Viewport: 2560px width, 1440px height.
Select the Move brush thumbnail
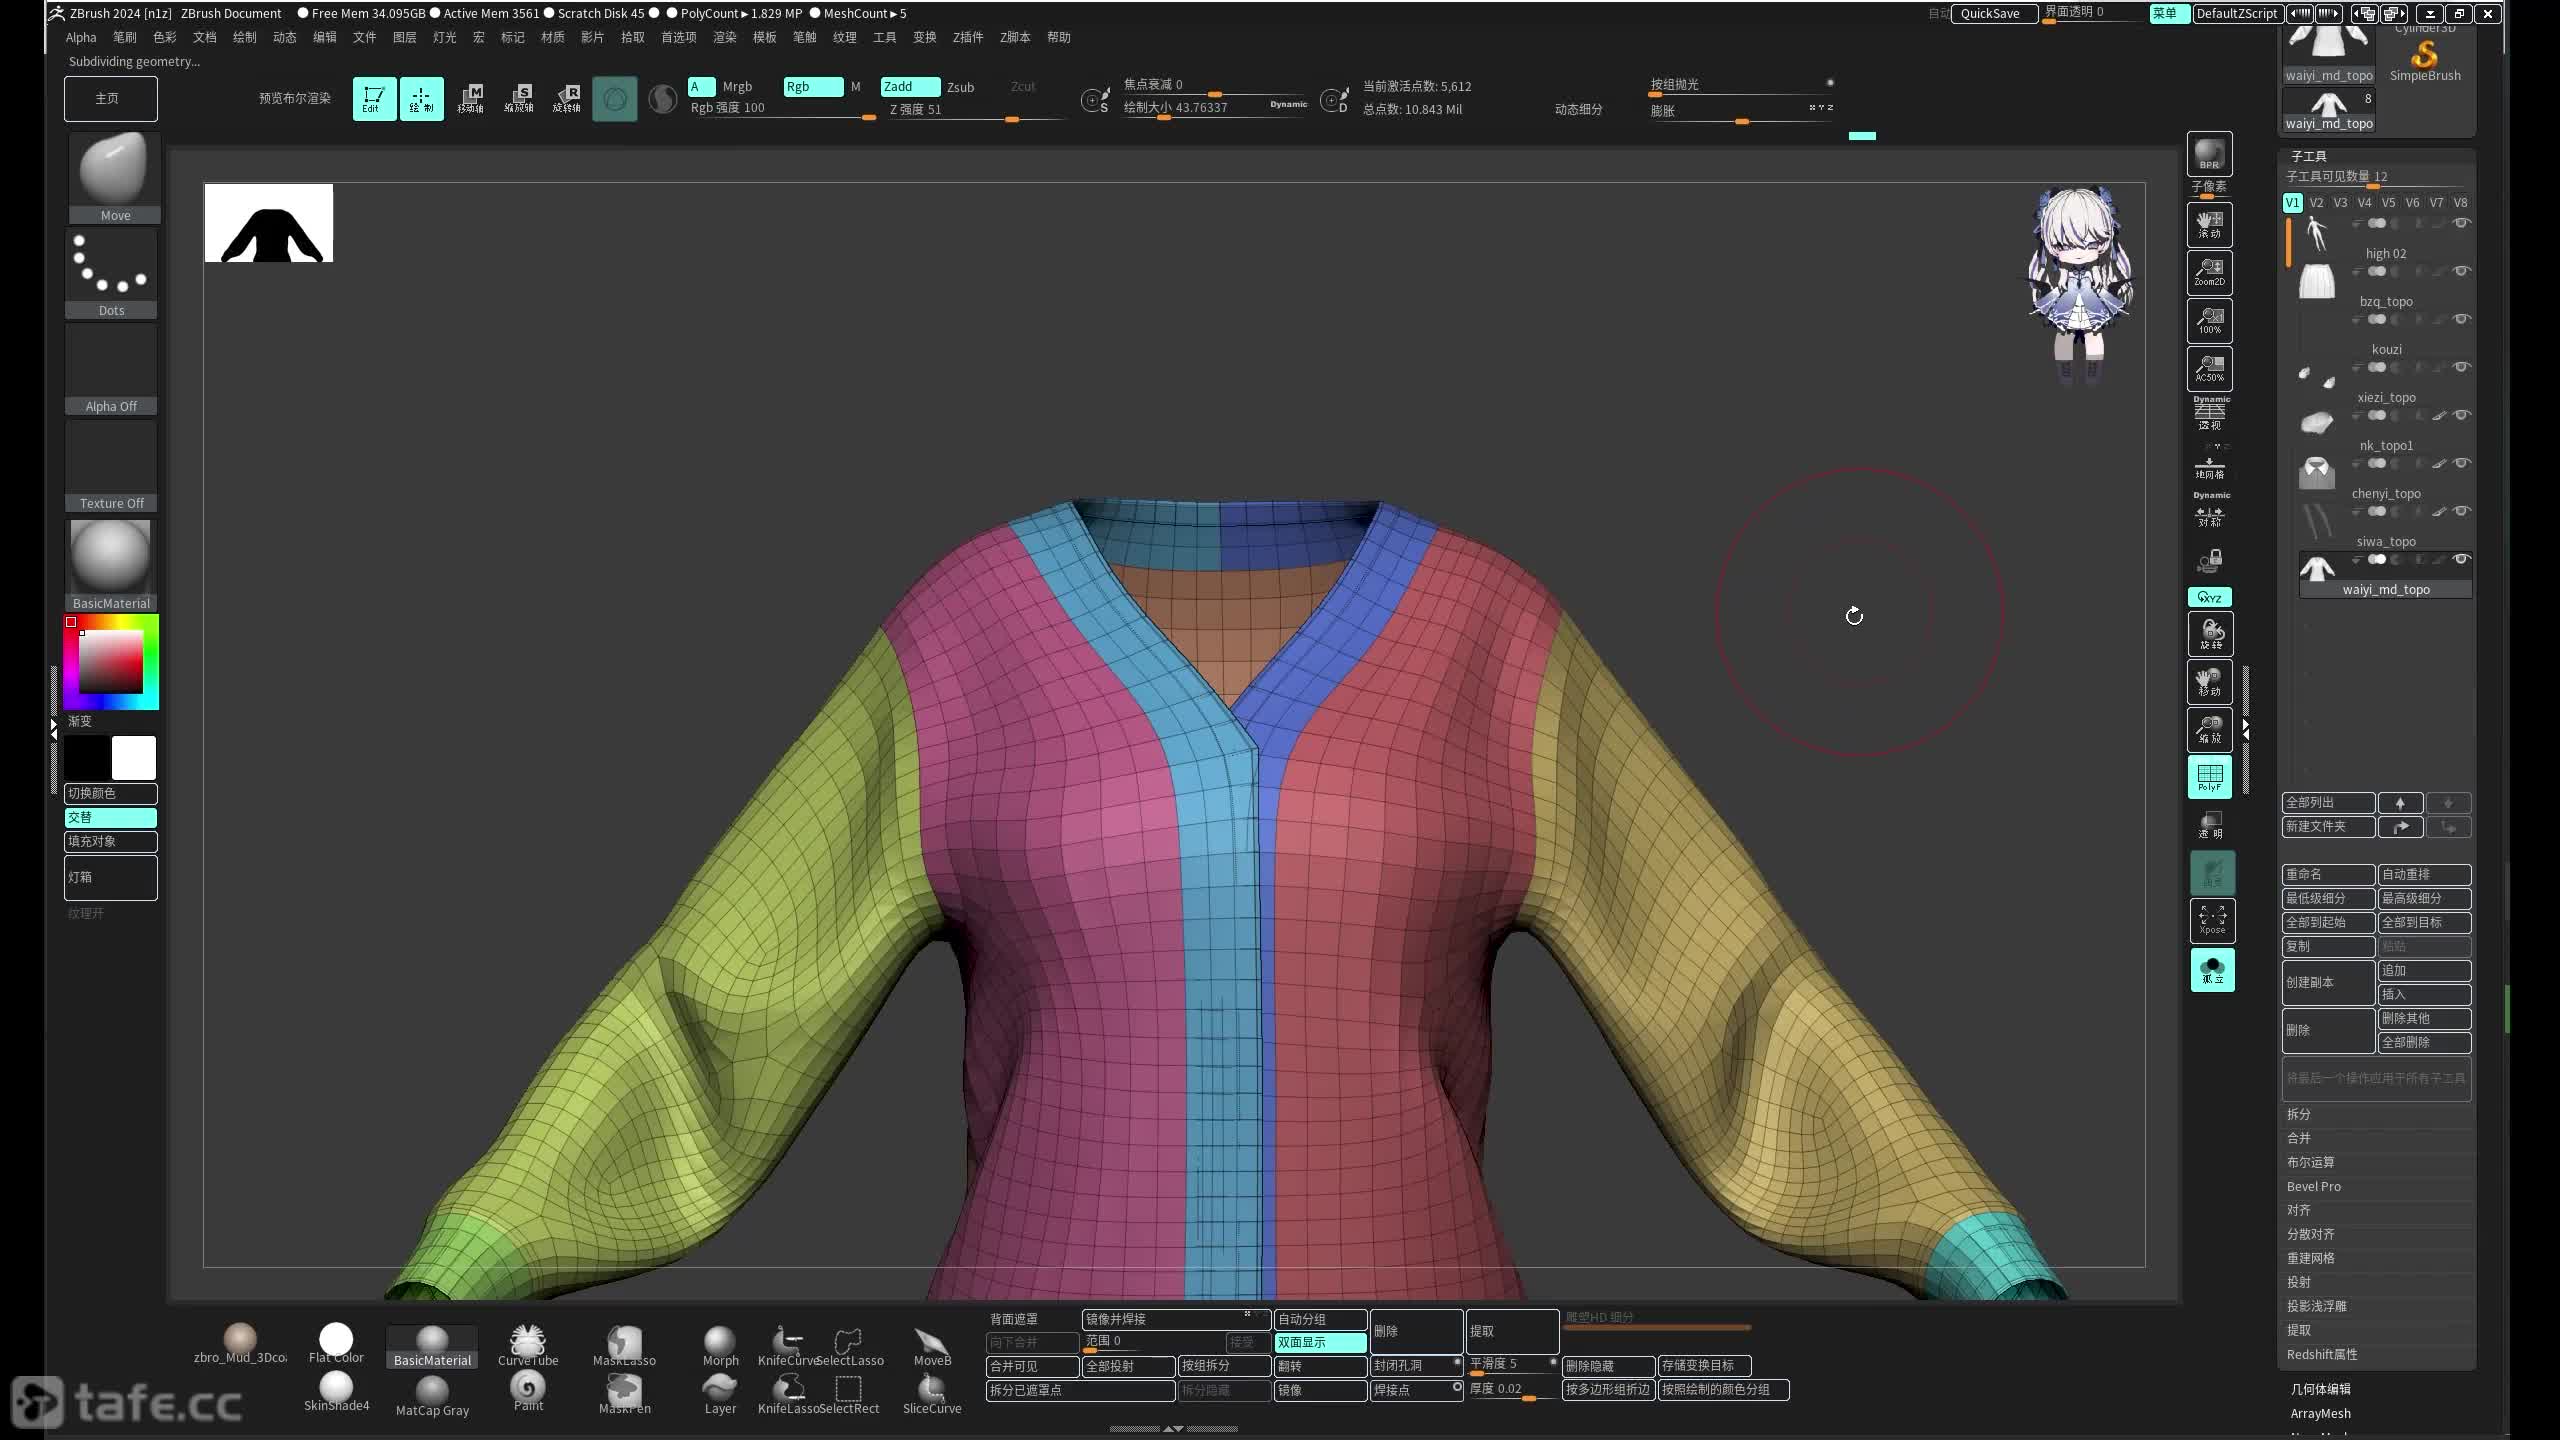coord(114,177)
